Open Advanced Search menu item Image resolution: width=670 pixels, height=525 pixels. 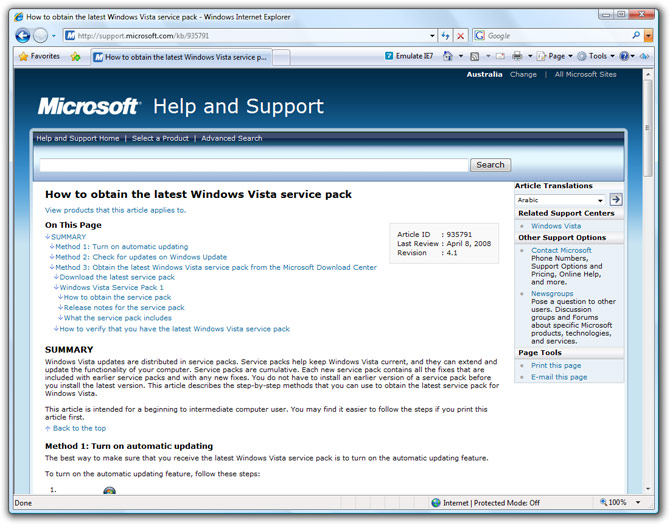(232, 138)
